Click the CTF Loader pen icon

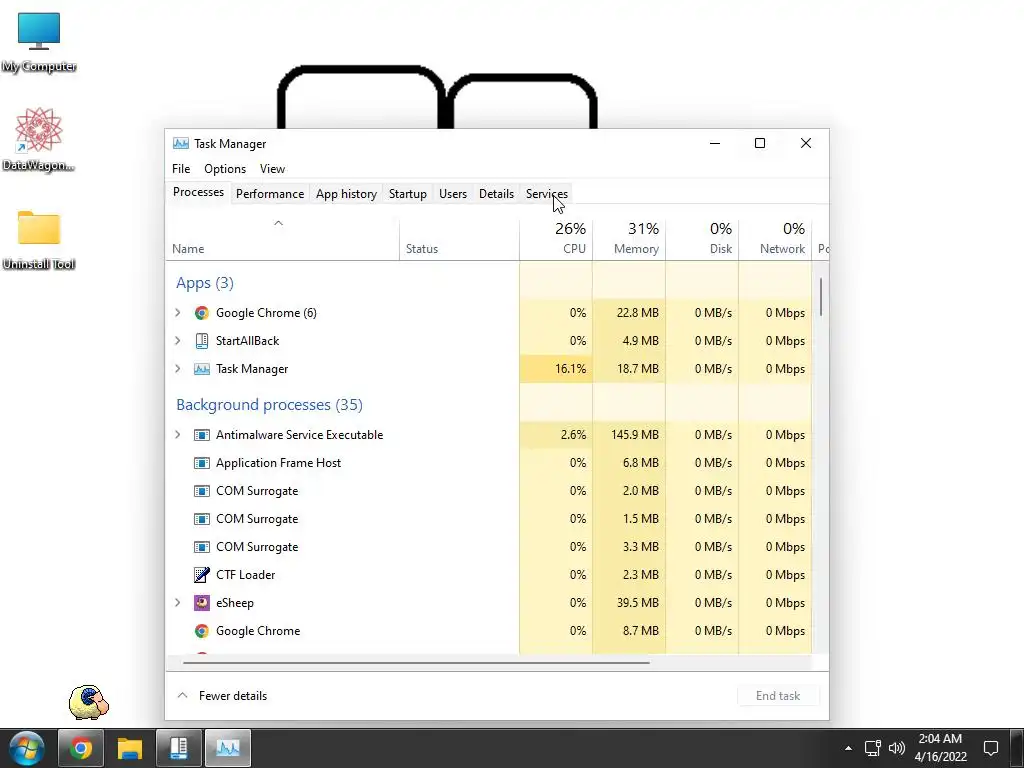click(202, 575)
